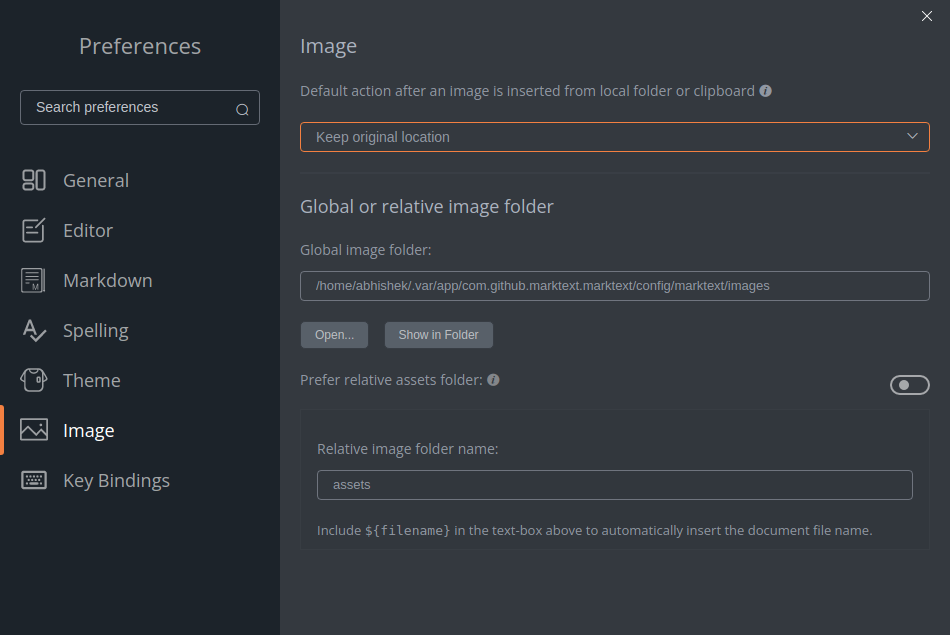The image size is (950, 635).
Task: Switch to the Image preferences section
Action: [x=90, y=430]
